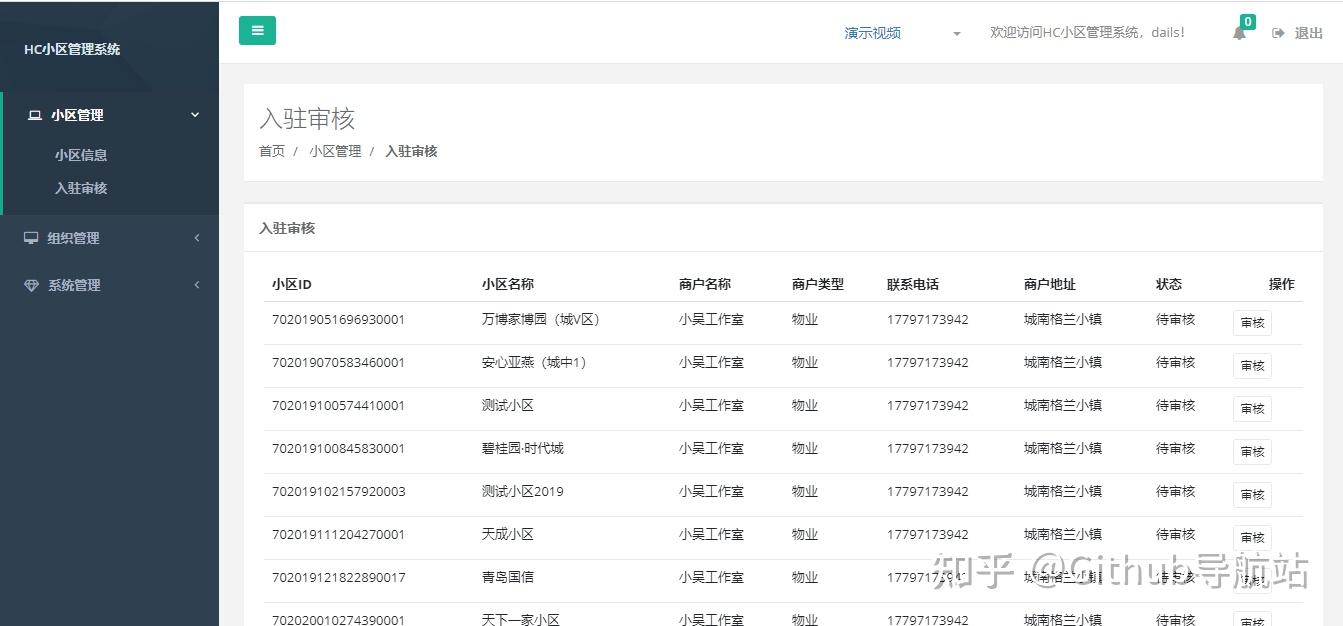Click the notification count badge 0
This screenshot has width=1343, height=626.
click(x=1248, y=22)
